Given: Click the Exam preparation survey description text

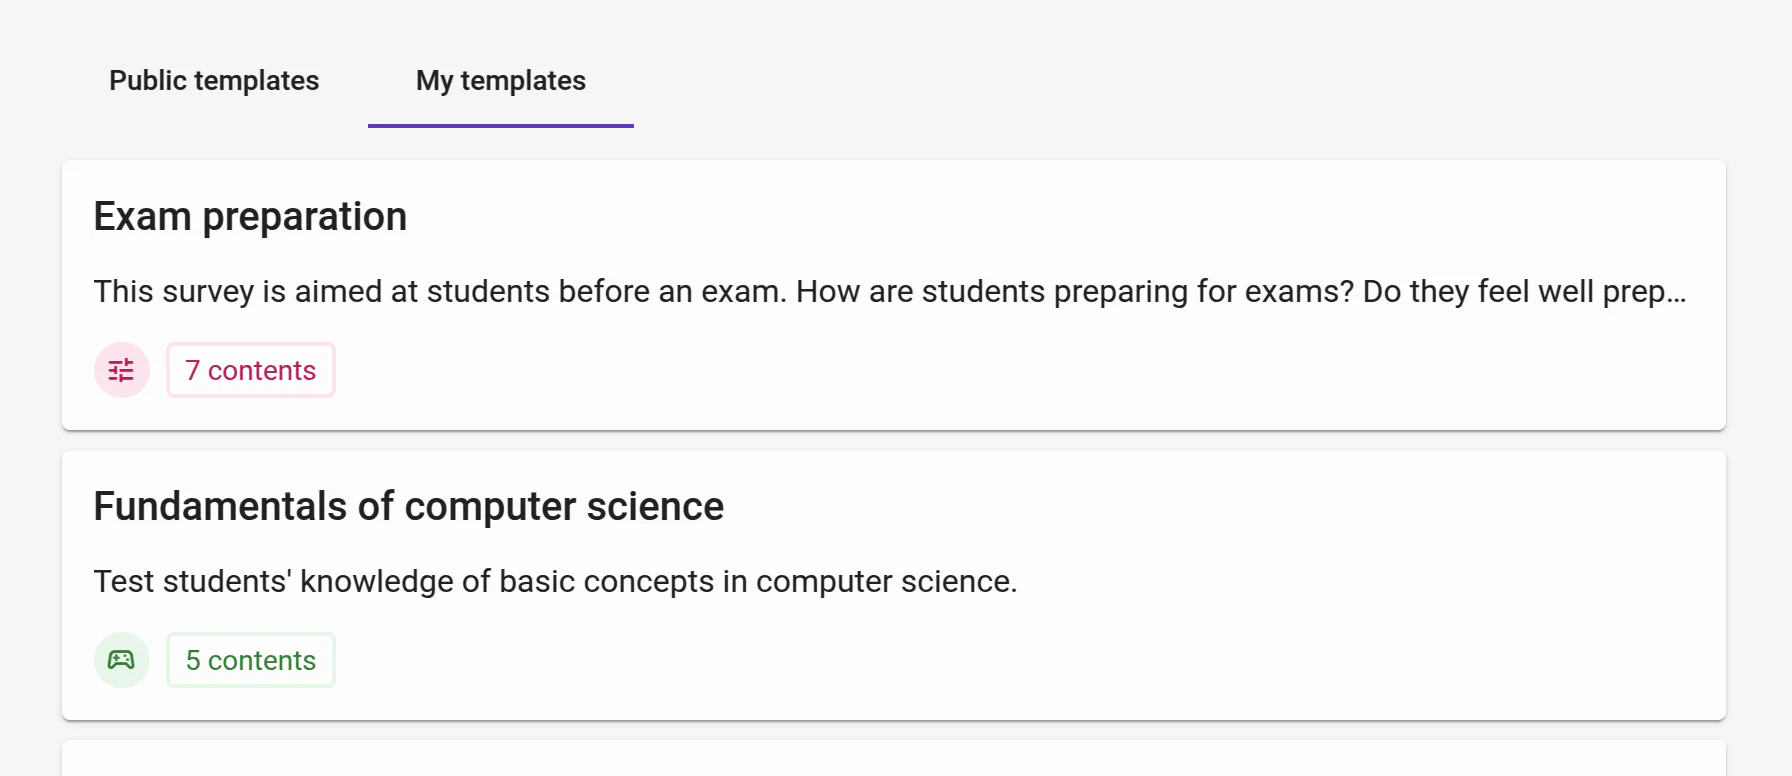Looking at the screenshot, I should pos(700,292).
